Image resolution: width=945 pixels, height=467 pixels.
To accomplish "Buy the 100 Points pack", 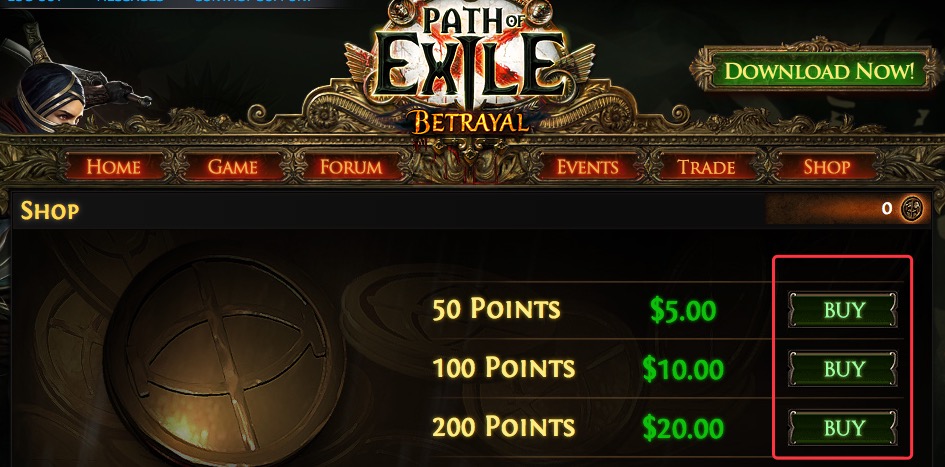I will click(x=843, y=369).
